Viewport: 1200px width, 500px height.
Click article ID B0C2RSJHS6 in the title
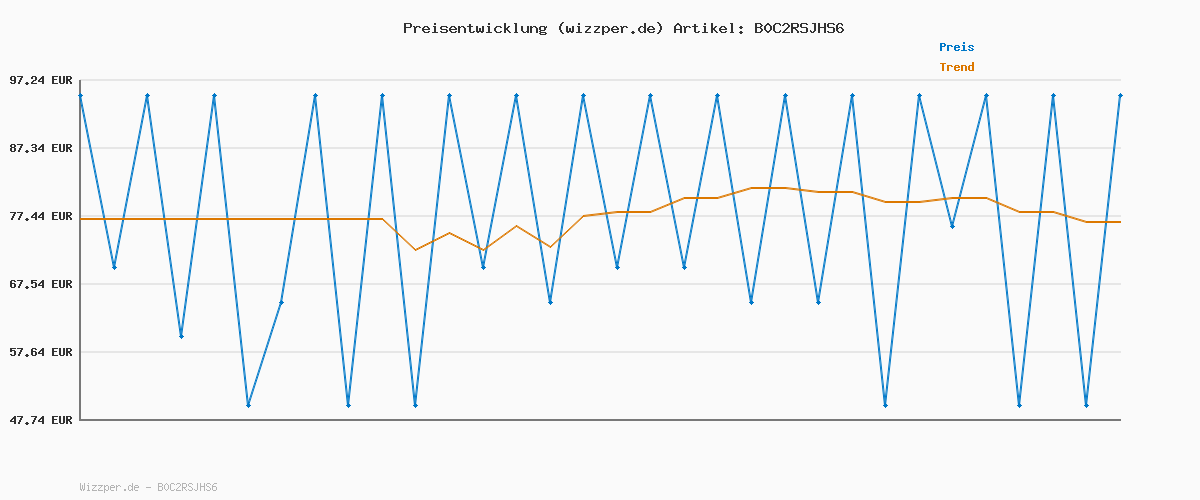[x=798, y=28]
